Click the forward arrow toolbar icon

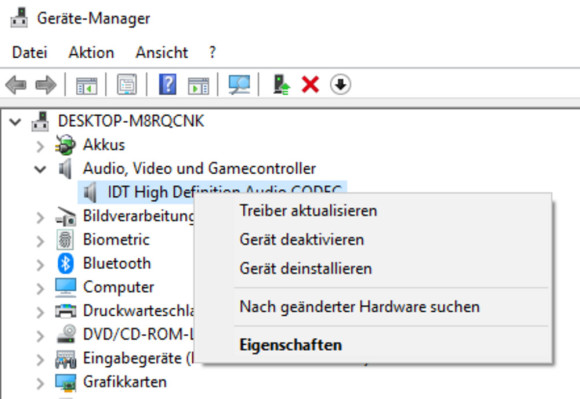tap(46, 85)
